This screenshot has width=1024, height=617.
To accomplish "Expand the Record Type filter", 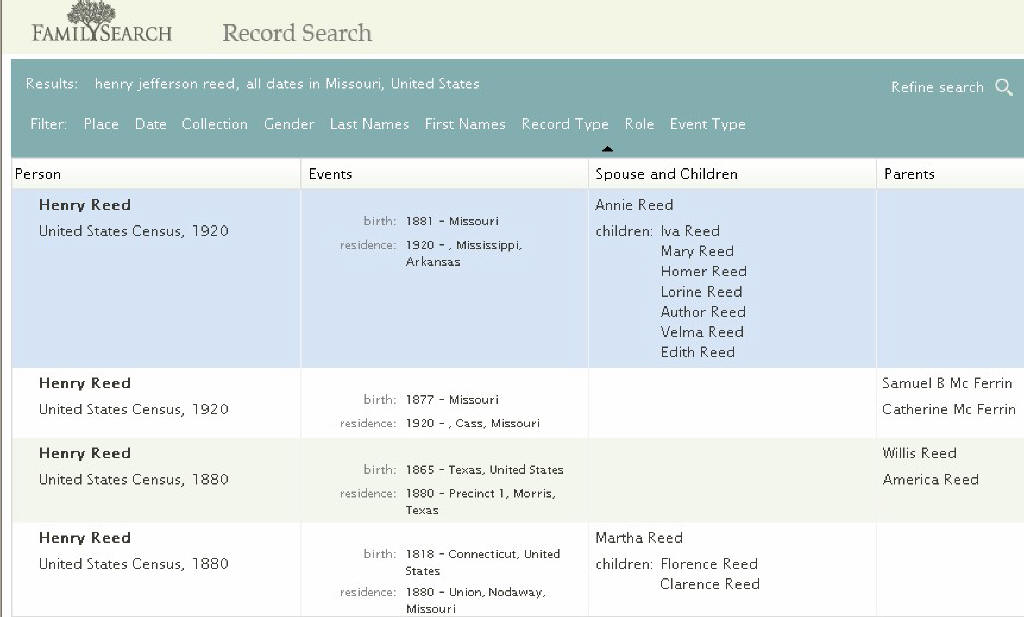I will point(565,124).
